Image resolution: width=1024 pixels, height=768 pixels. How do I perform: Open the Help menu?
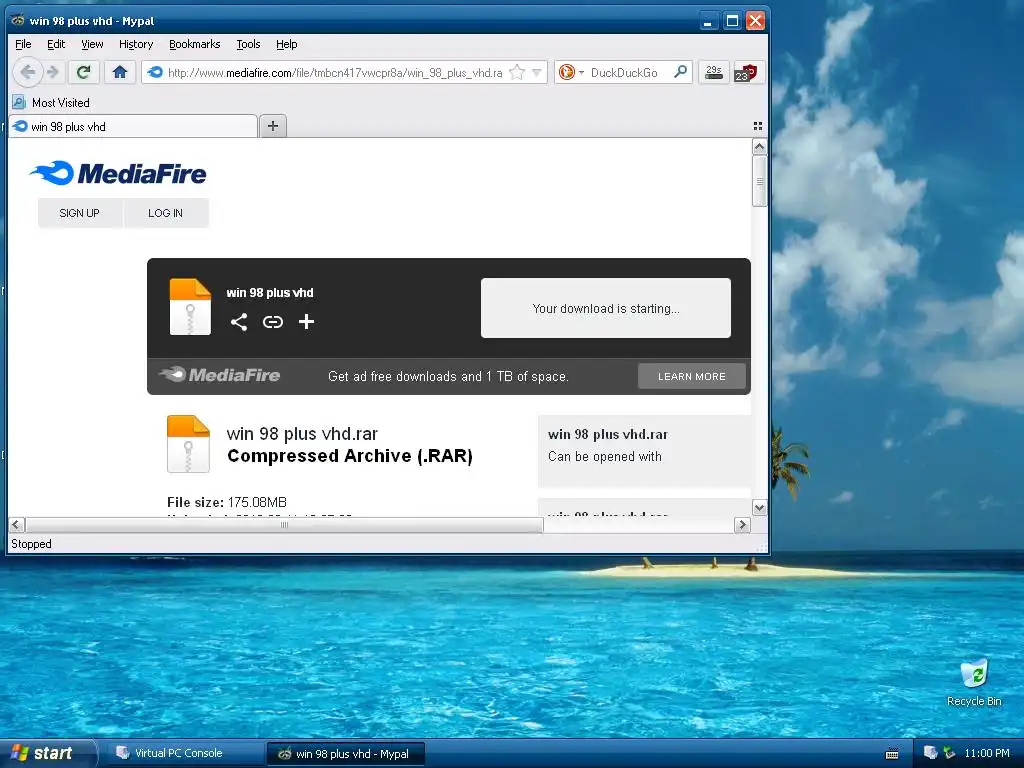(x=287, y=44)
